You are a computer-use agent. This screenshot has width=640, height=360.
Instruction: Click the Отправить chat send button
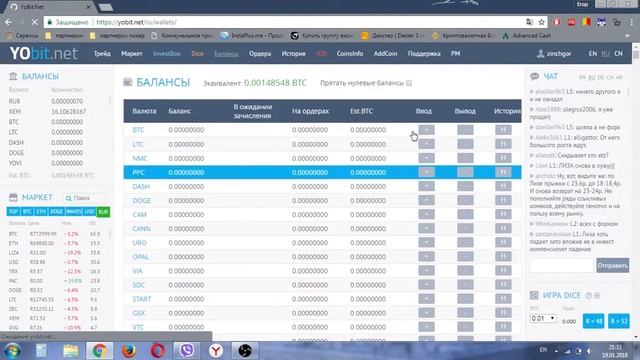612,265
